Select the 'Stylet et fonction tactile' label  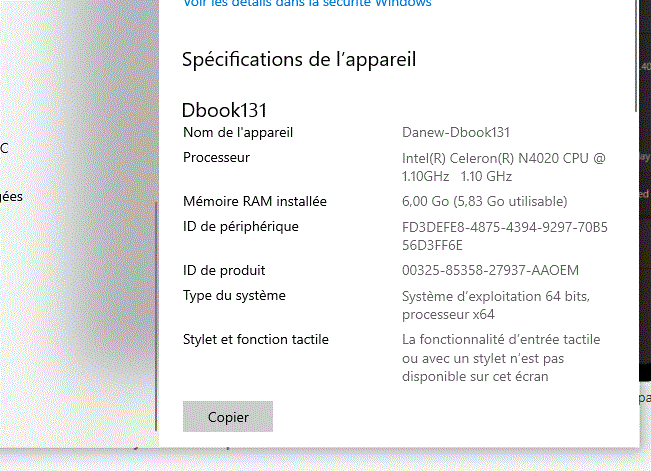pos(256,339)
